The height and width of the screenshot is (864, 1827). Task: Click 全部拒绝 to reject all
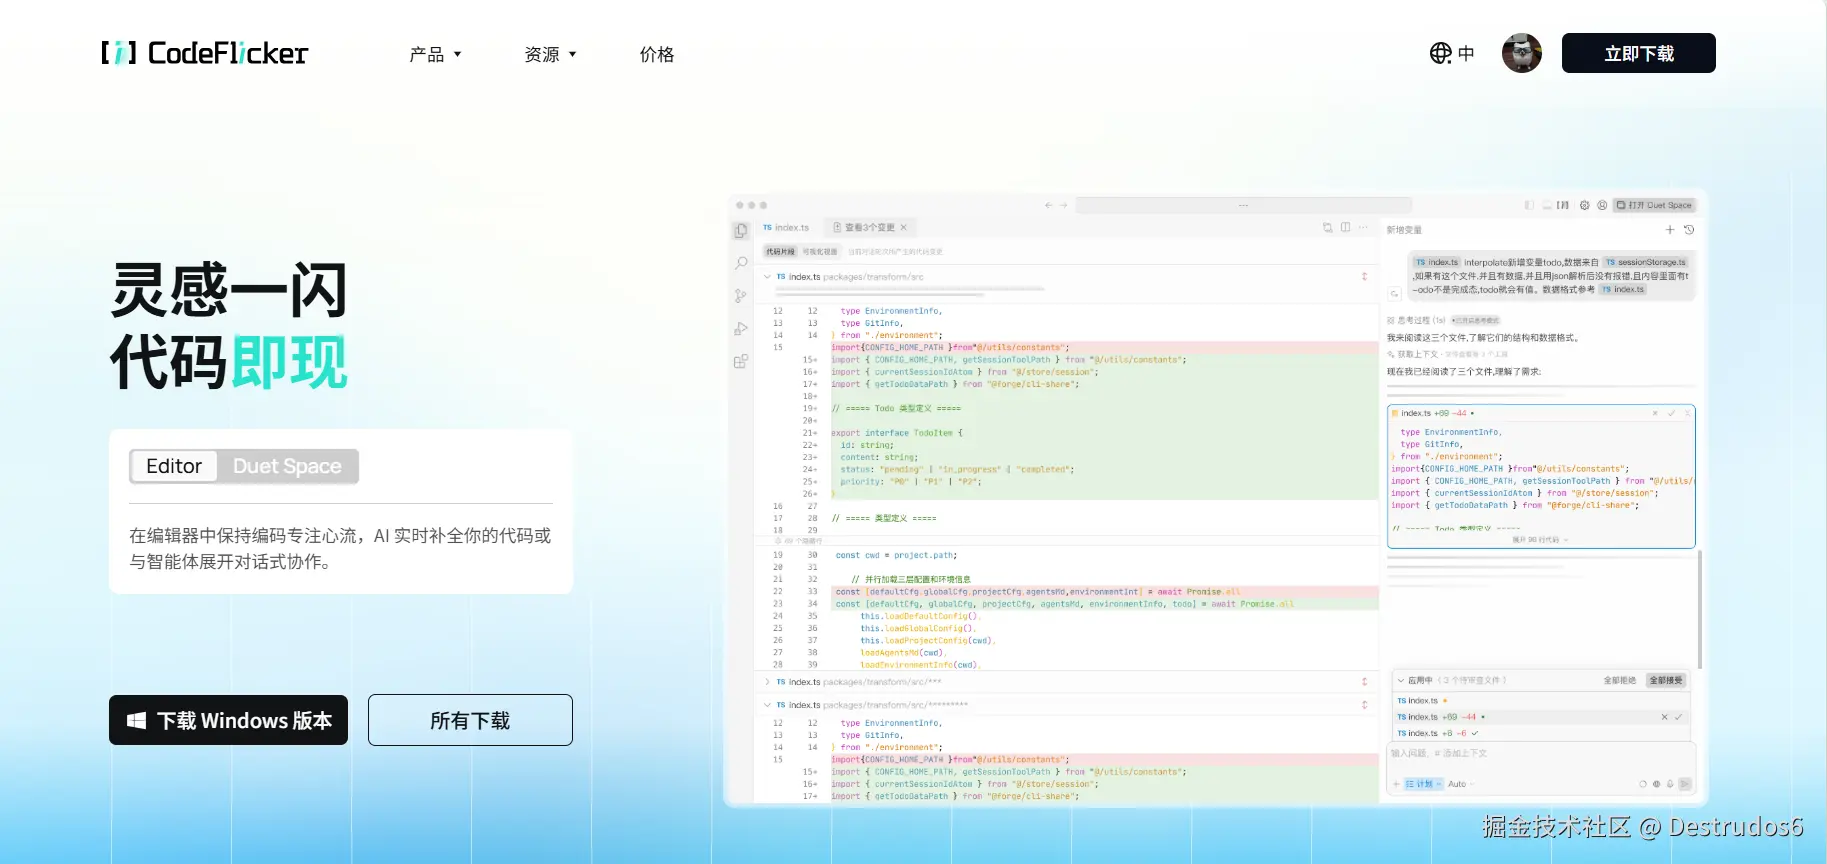pyautogui.click(x=1620, y=680)
